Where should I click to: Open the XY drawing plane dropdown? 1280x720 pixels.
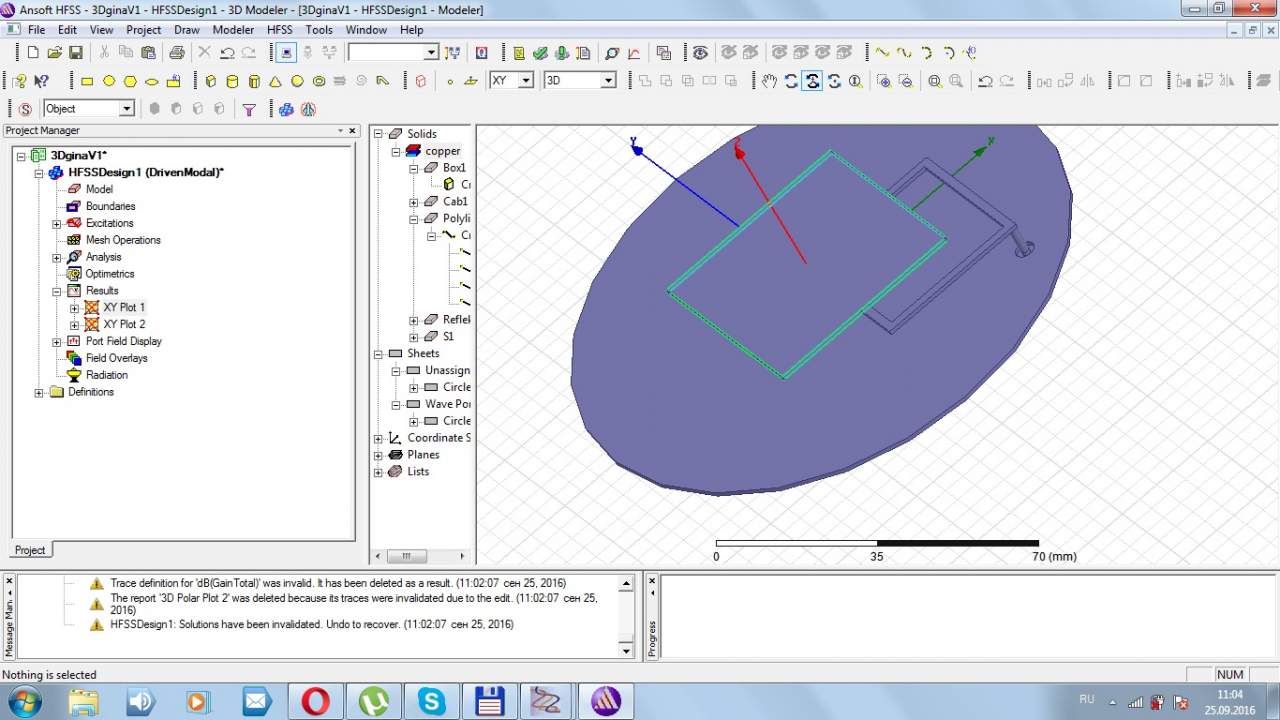pyautogui.click(x=525, y=81)
